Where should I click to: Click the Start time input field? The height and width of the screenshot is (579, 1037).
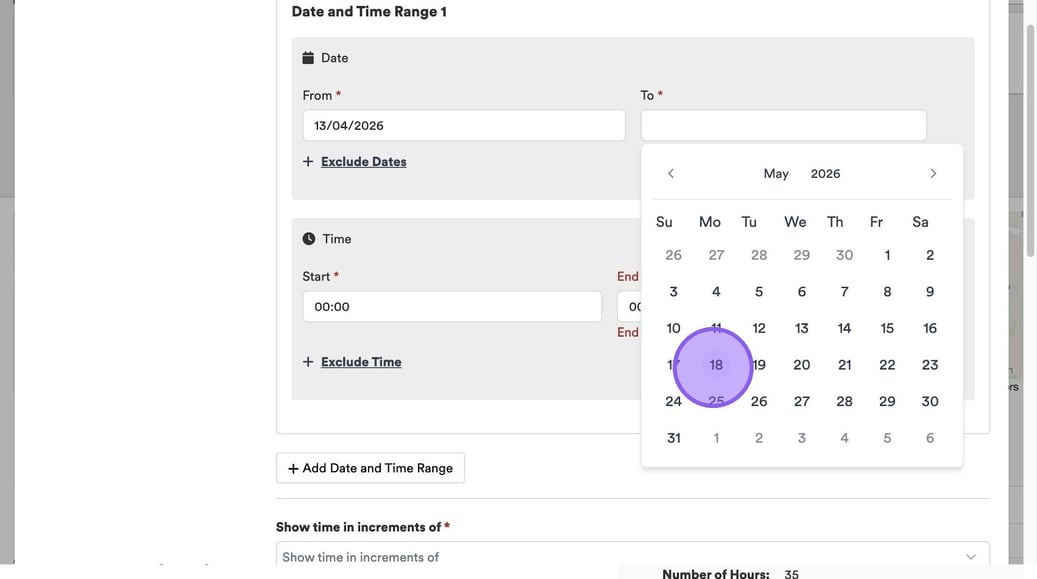tap(452, 307)
